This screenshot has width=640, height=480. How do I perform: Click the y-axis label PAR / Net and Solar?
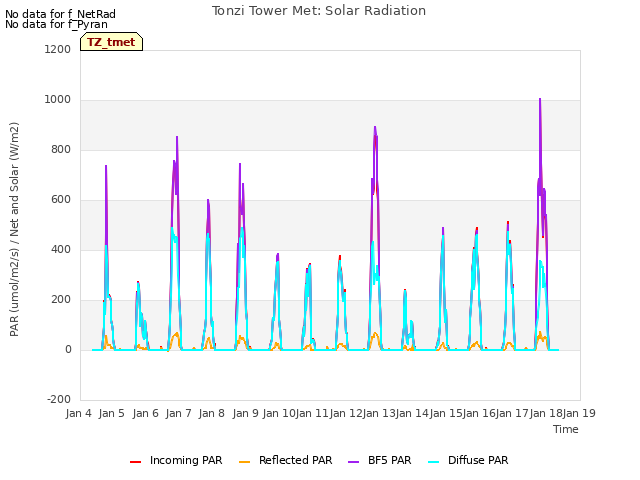point(14,229)
